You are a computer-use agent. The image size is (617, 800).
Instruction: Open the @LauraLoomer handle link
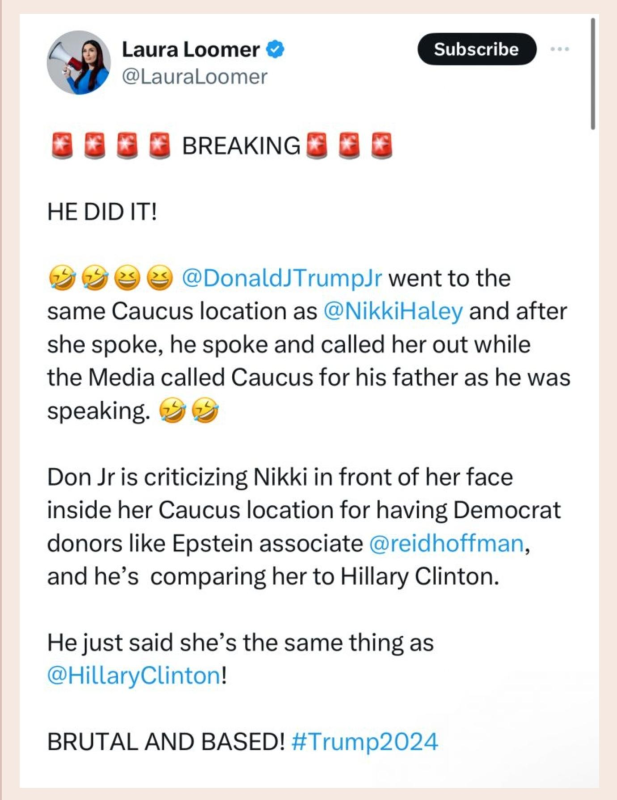click(194, 75)
